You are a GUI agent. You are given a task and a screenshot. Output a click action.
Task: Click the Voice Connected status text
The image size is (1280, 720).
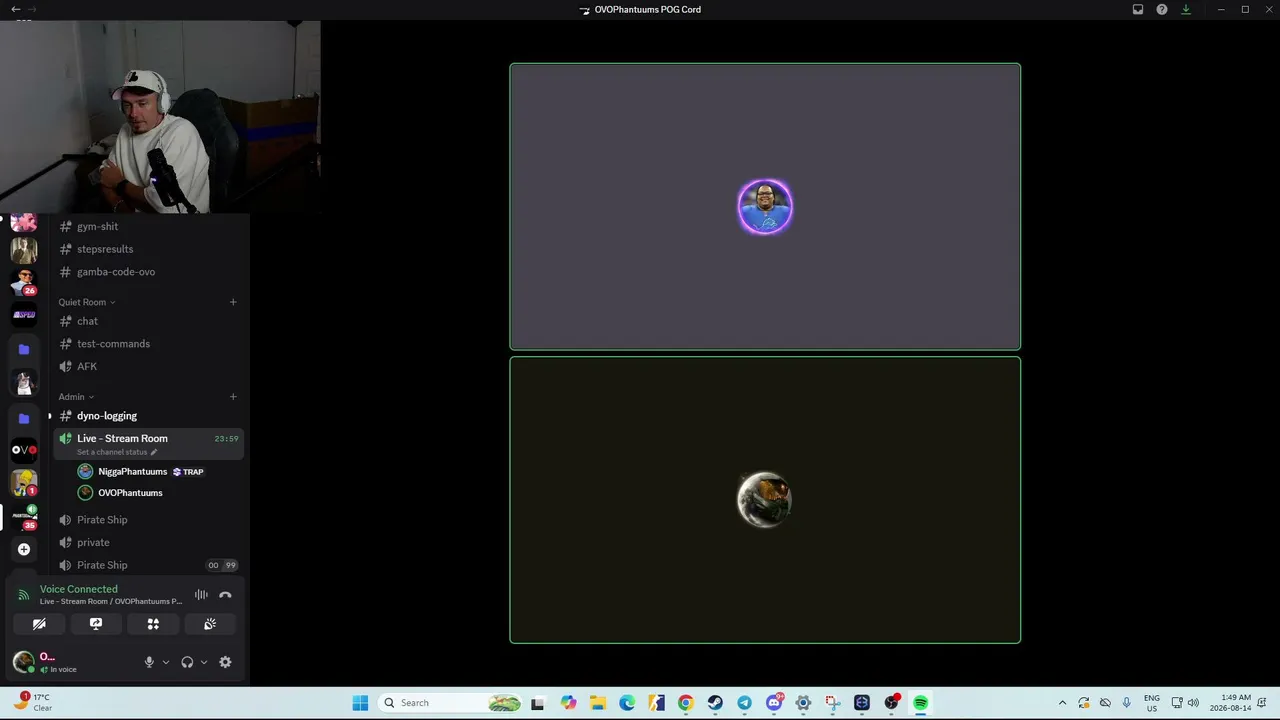click(x=79, y=589)
